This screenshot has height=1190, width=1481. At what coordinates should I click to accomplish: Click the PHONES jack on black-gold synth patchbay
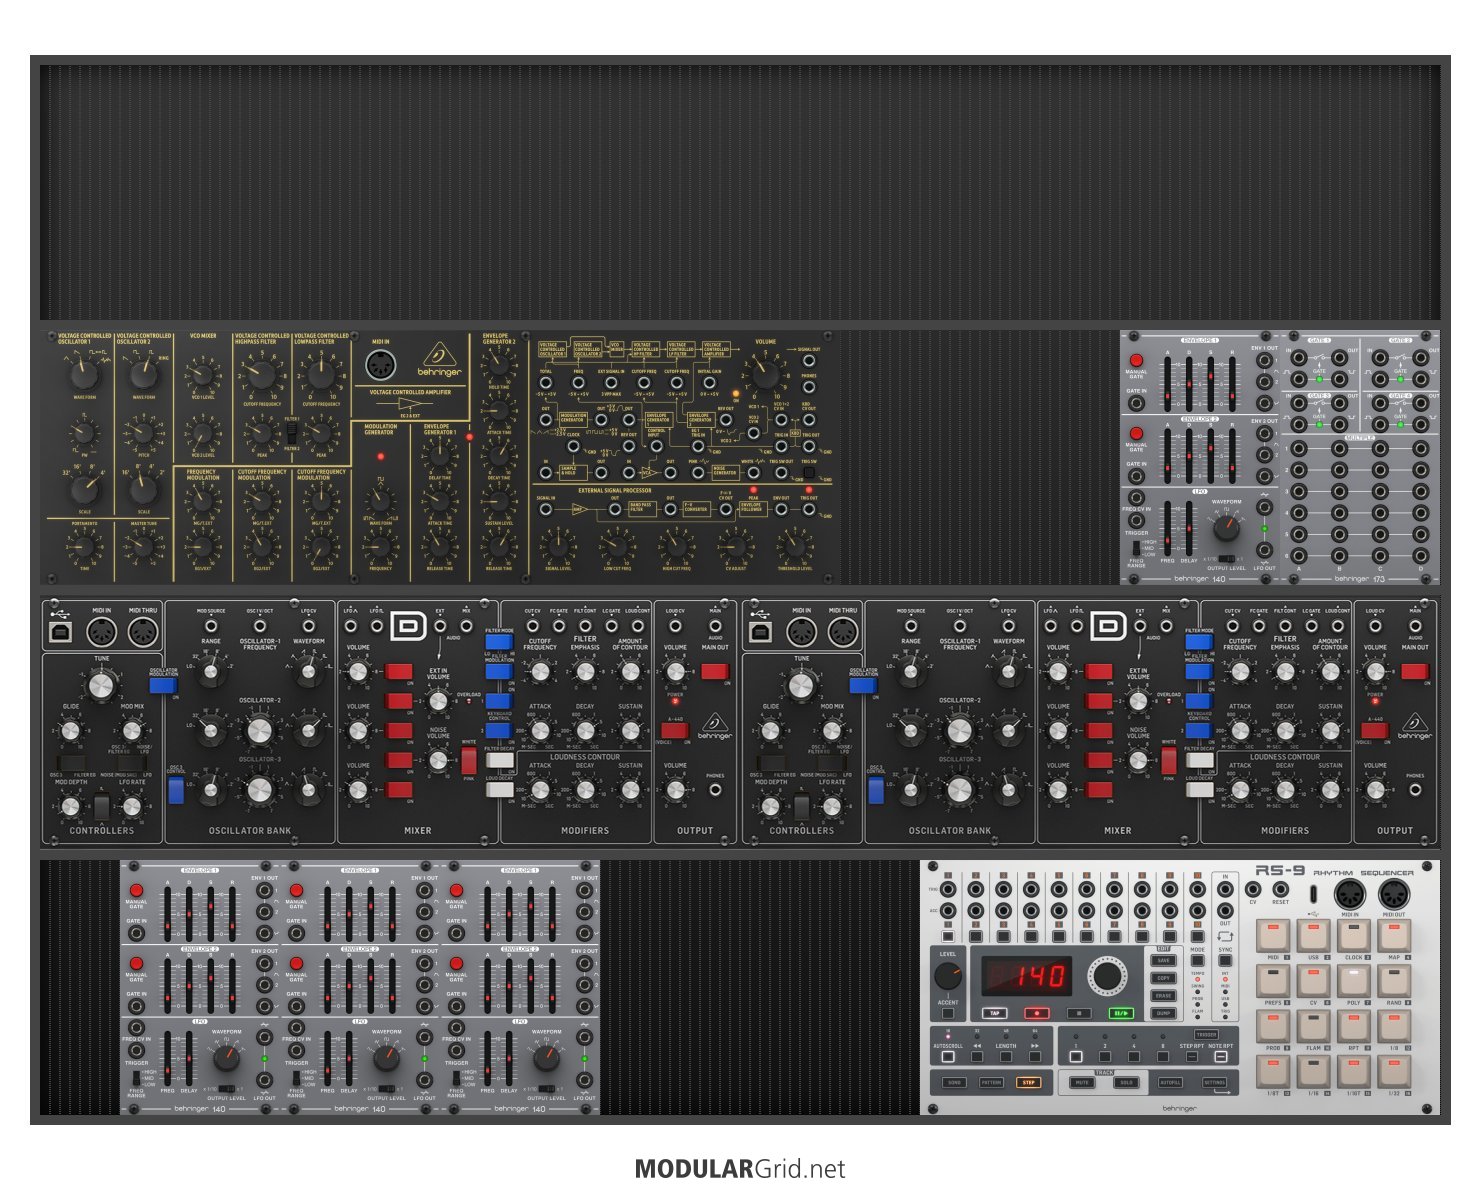point(808,387)
